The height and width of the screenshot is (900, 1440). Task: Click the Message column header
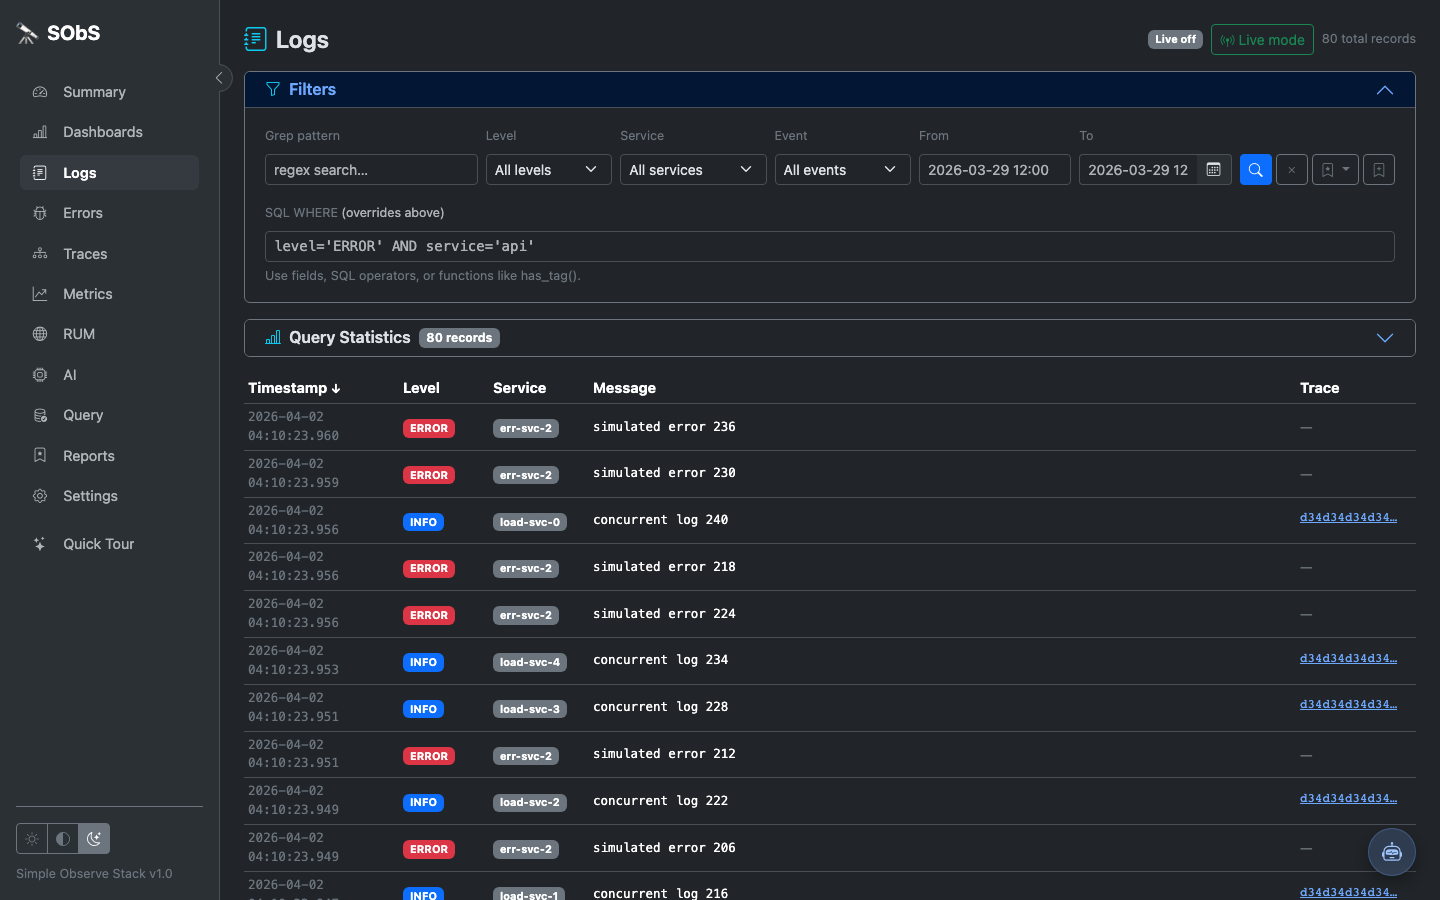click(x=624, y=388)
